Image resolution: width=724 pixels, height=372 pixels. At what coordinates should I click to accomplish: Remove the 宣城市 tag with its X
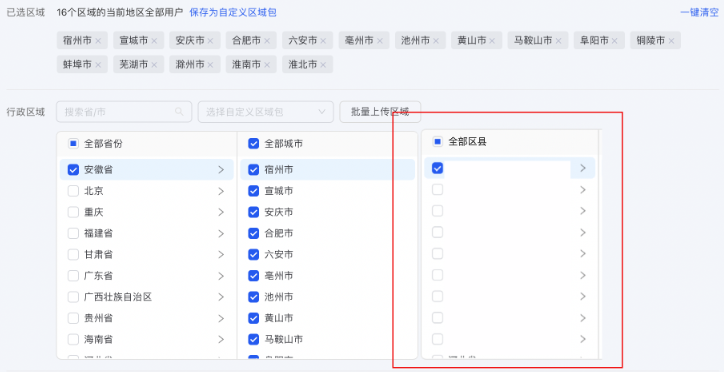154,41
